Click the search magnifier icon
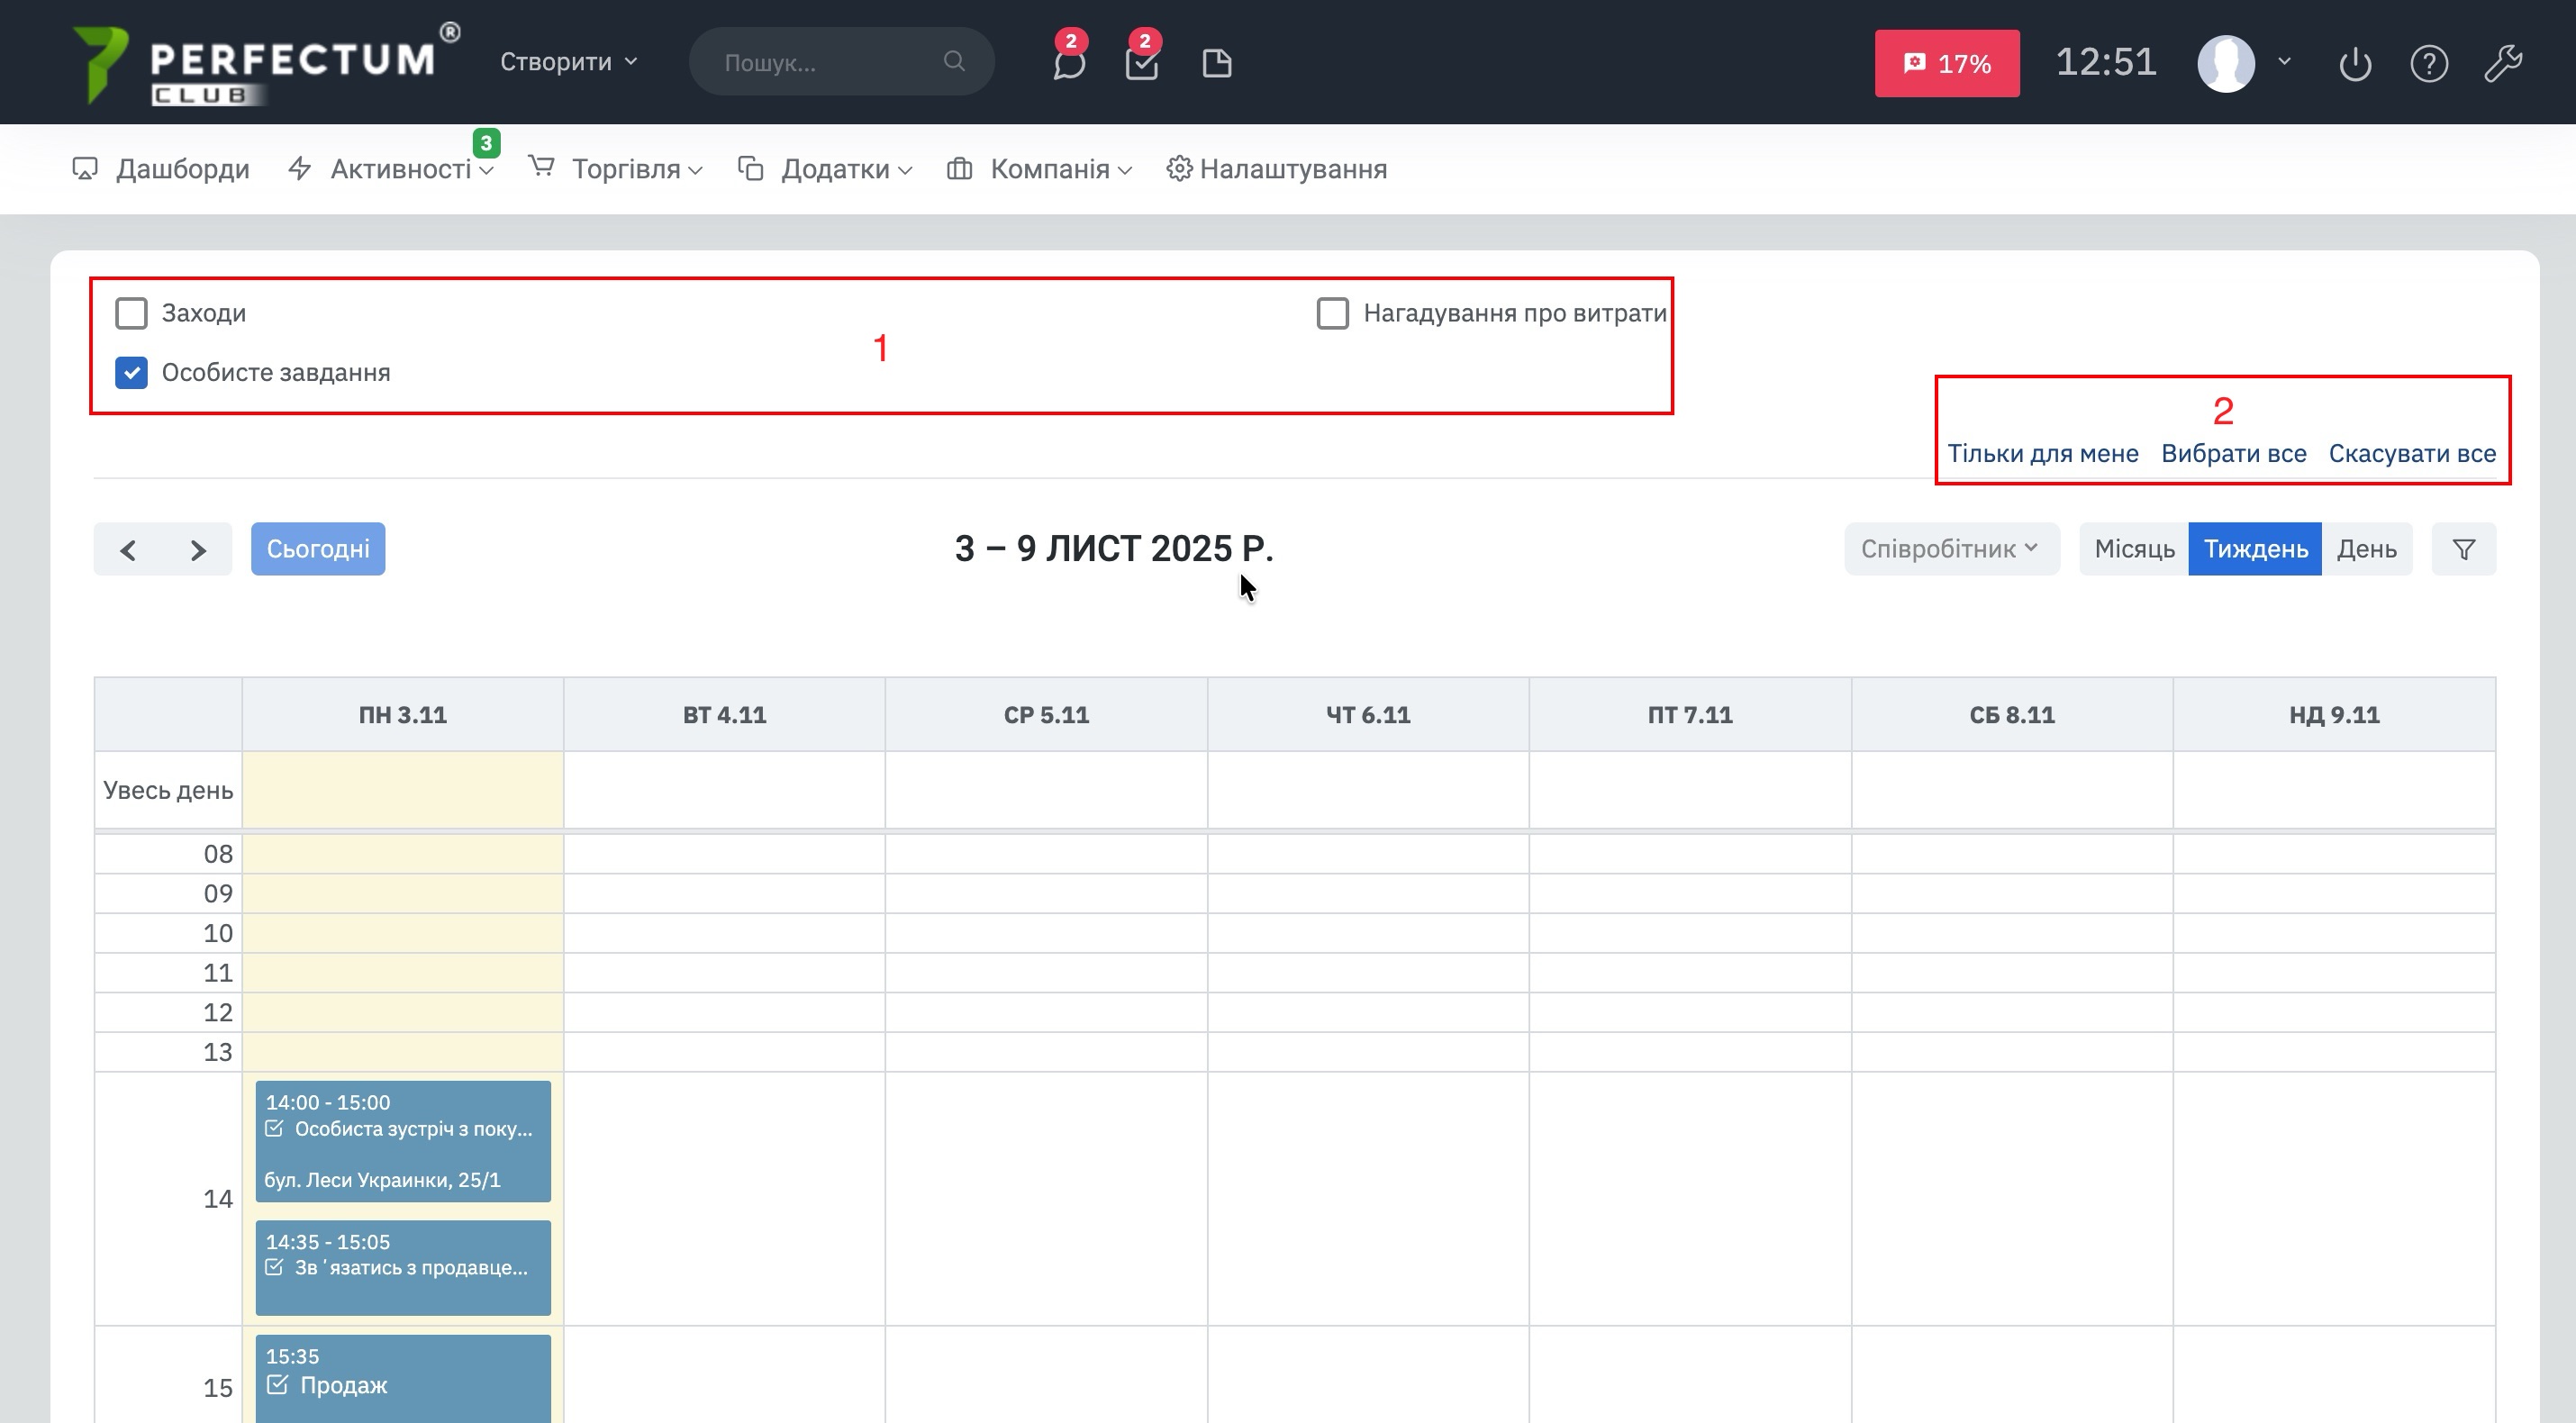The width and height of the screenshot is (2576, 1423). [954, 62]
